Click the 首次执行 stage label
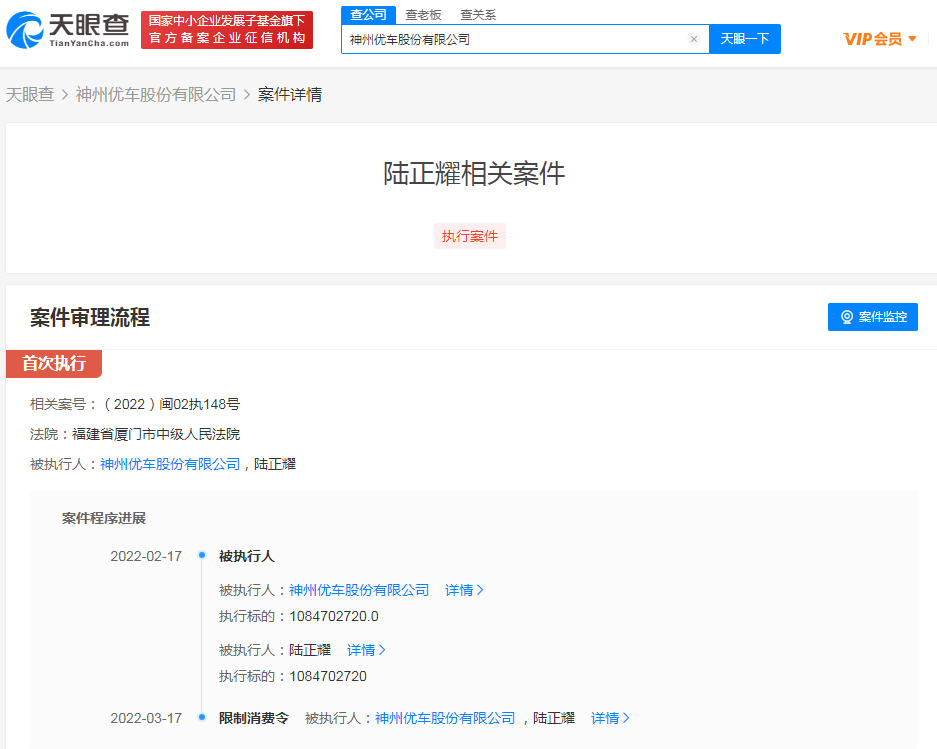The height and width of the screenshot is (749, 937). tap(54, 363)
